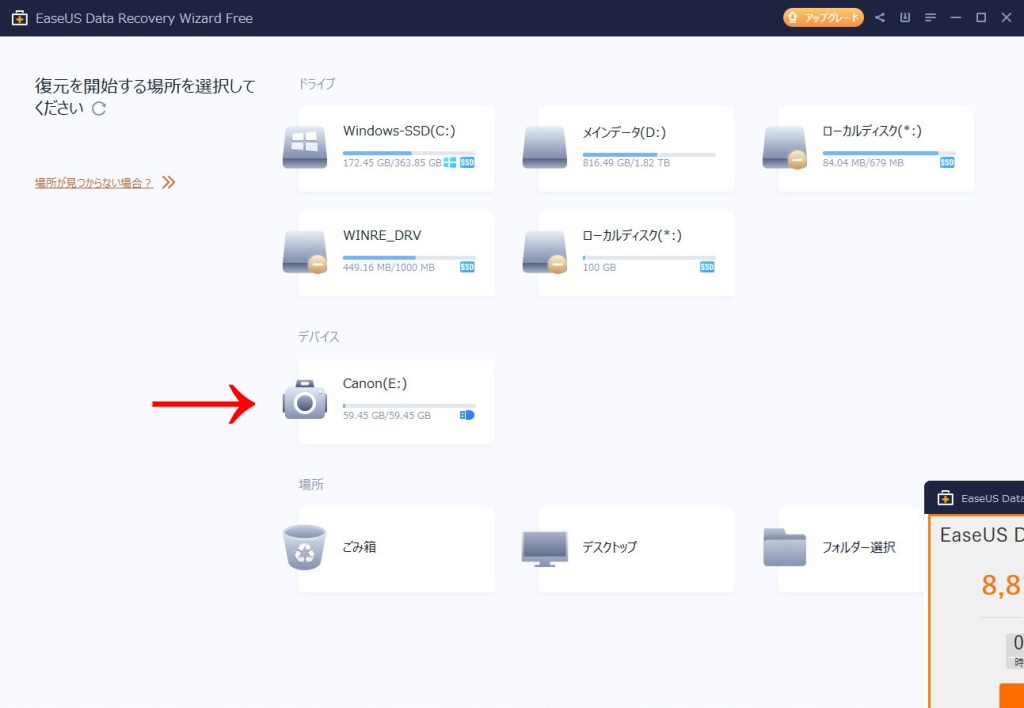Click the refresh icon beside the heading
The height and width of the screenshot is (708, 1024).
pyautogui.click(x=99, y=108)
